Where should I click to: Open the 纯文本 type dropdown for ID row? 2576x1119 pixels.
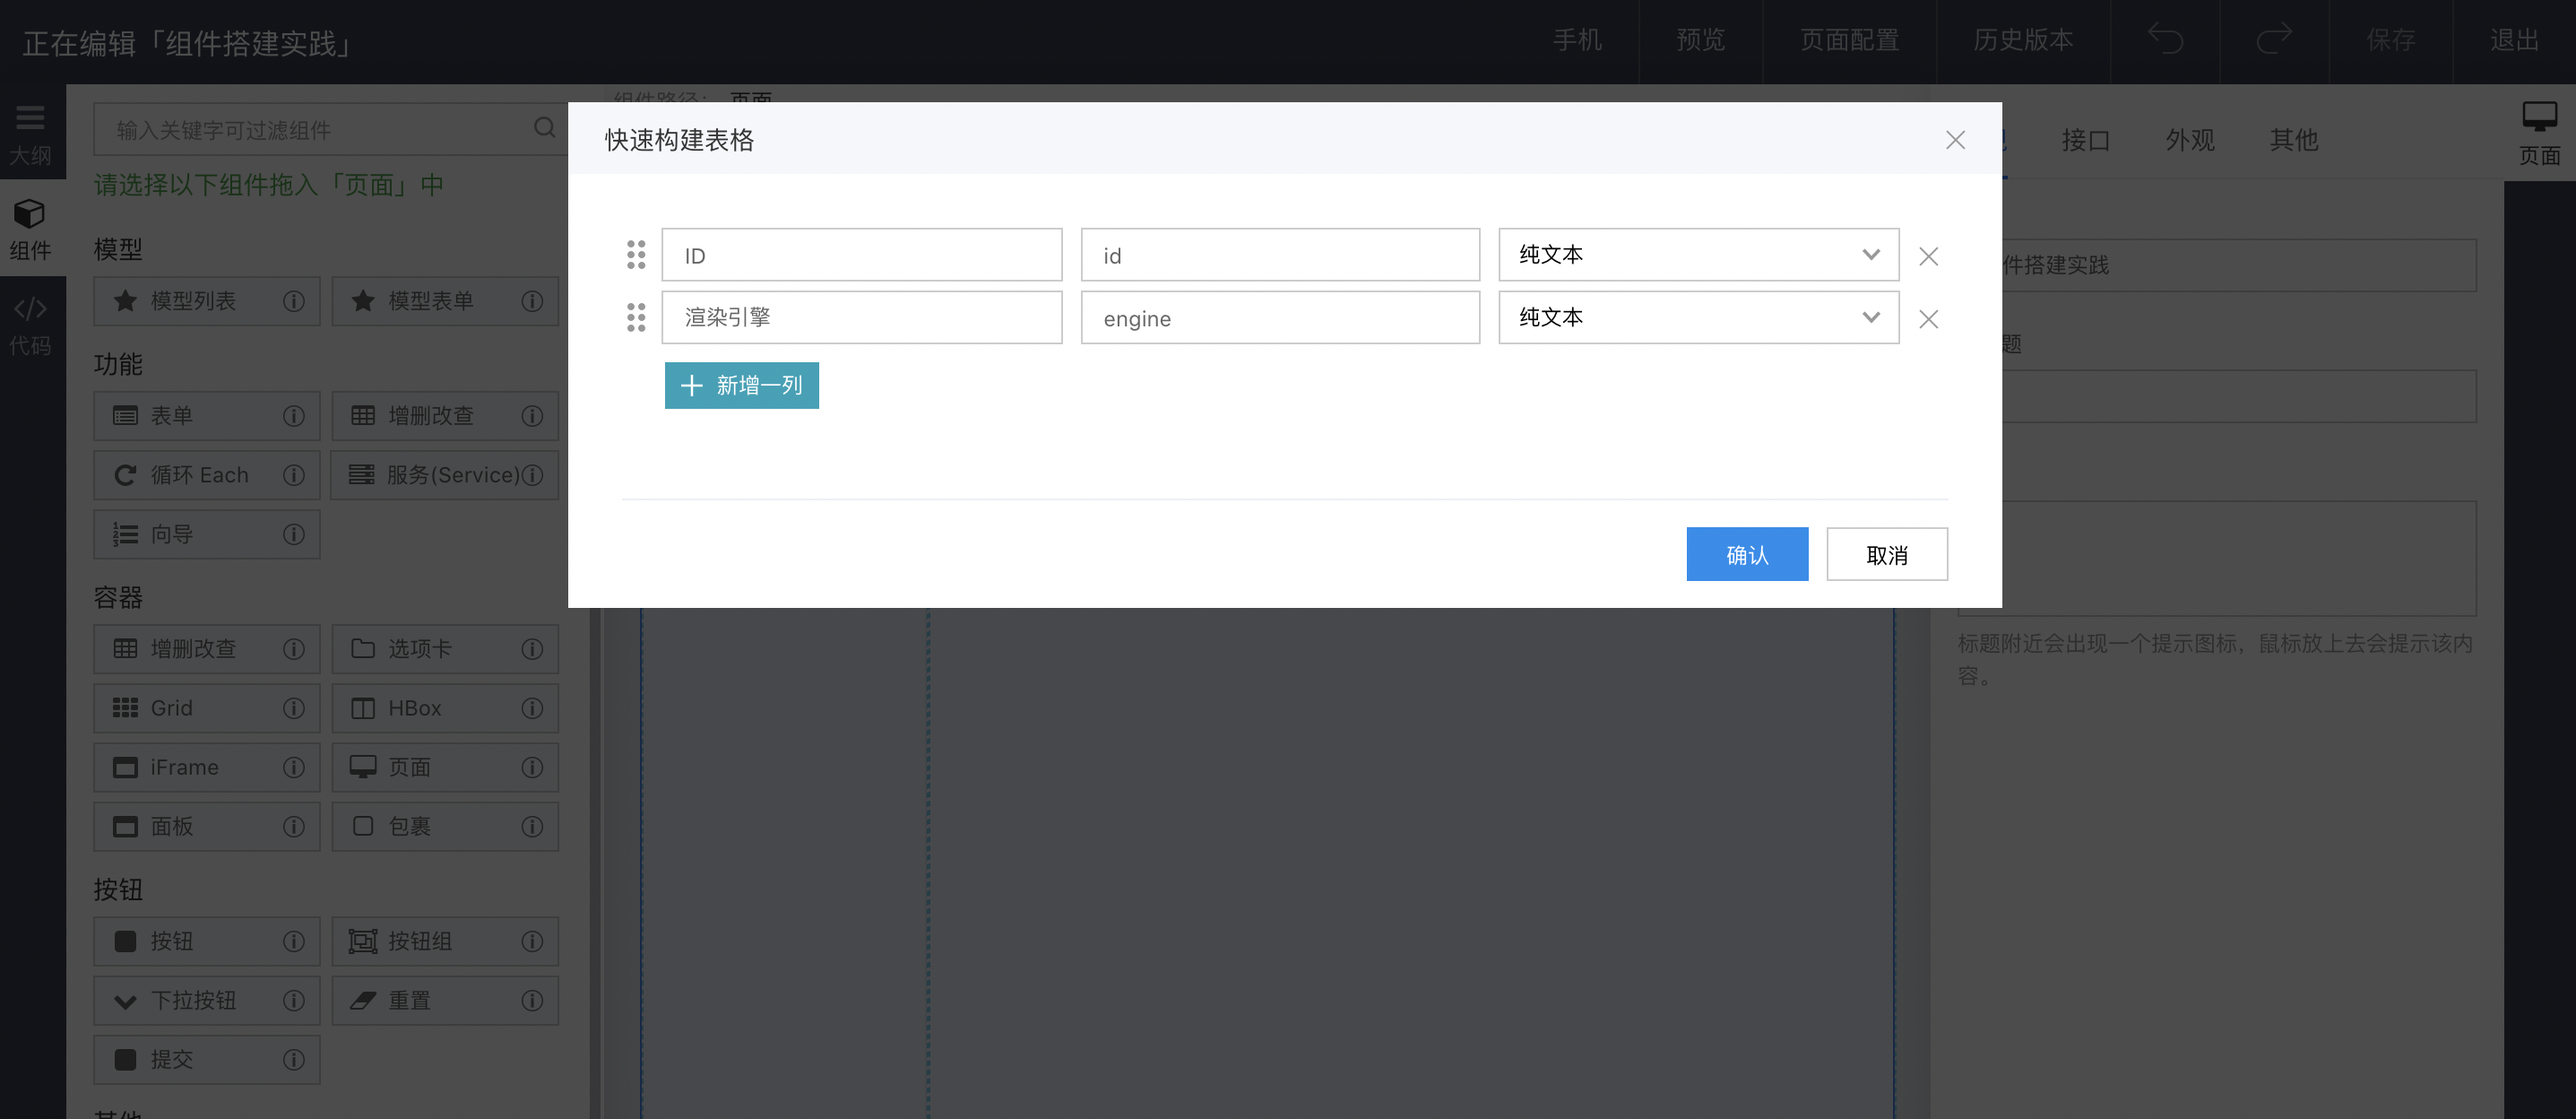coord(1698,255)
